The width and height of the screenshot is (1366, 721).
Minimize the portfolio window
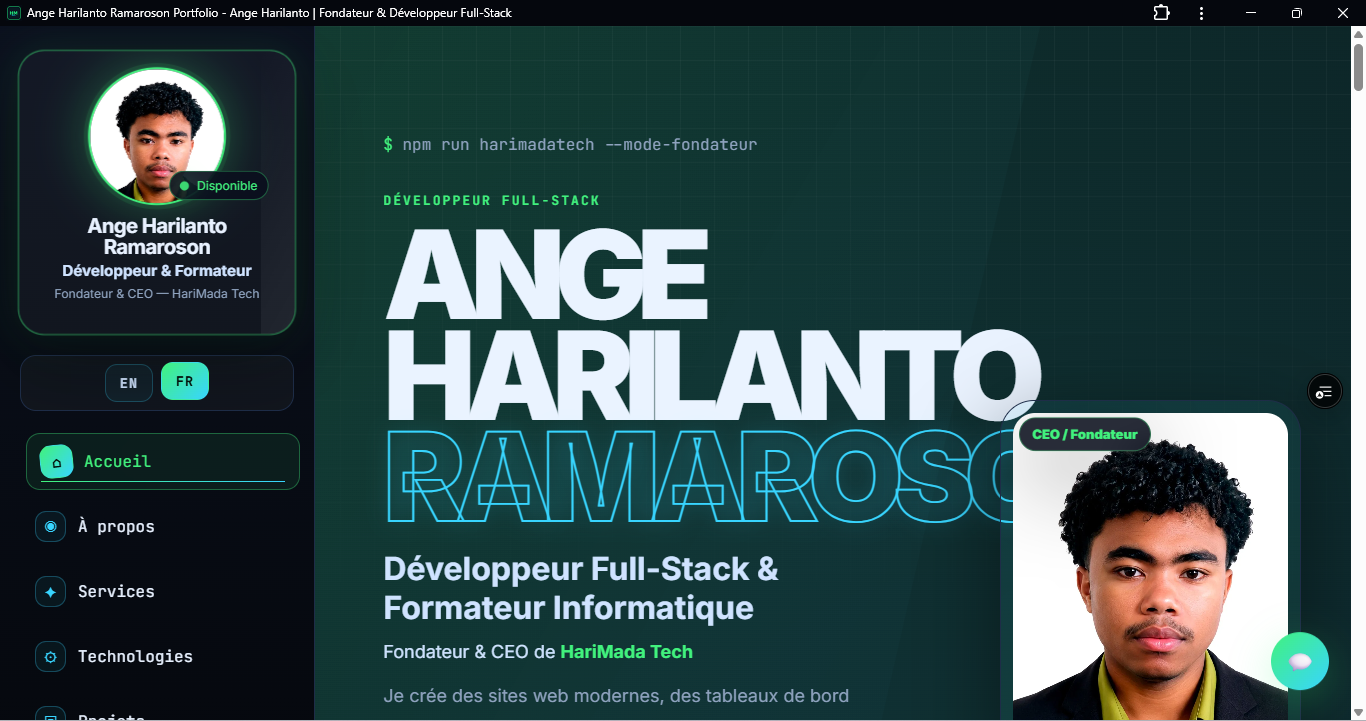coord(1251,13)
